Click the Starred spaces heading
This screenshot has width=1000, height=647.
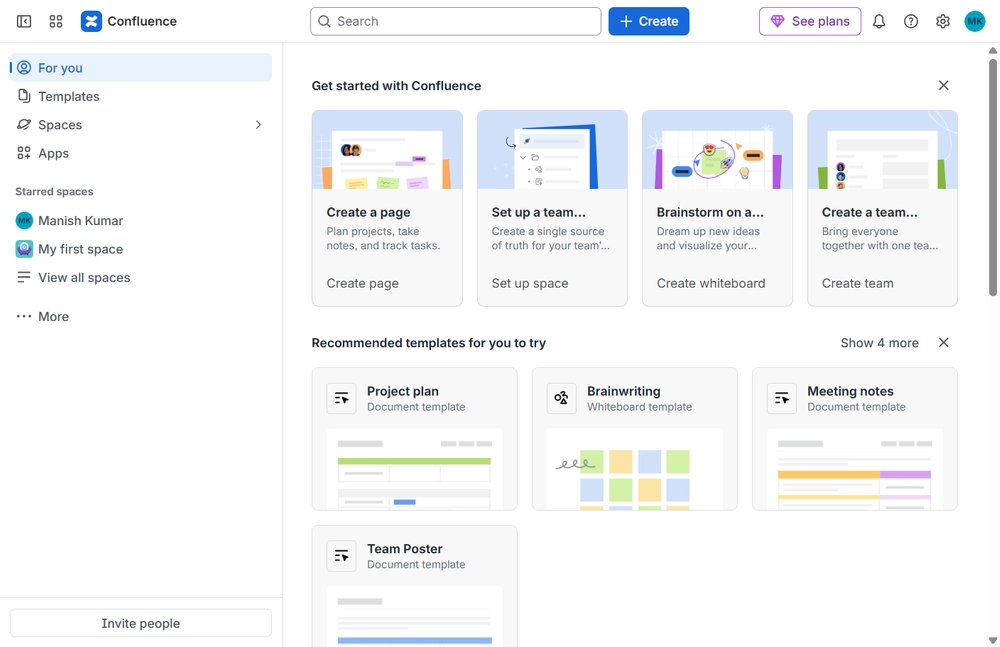(54, 191)
